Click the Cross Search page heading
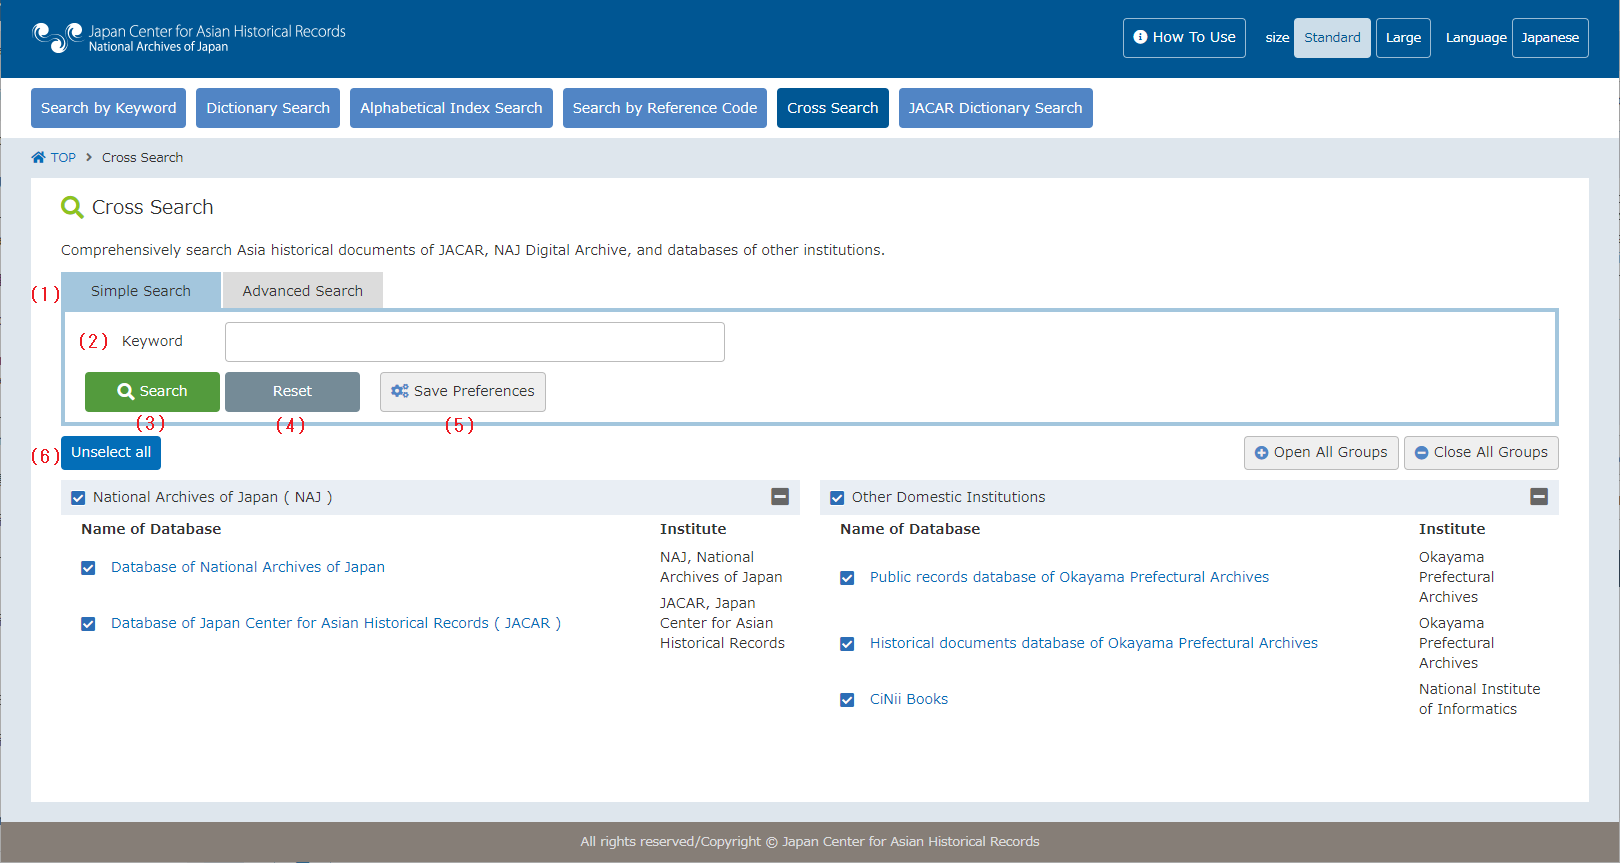Viewport: 1620px width, 863px height. [152, 207]
